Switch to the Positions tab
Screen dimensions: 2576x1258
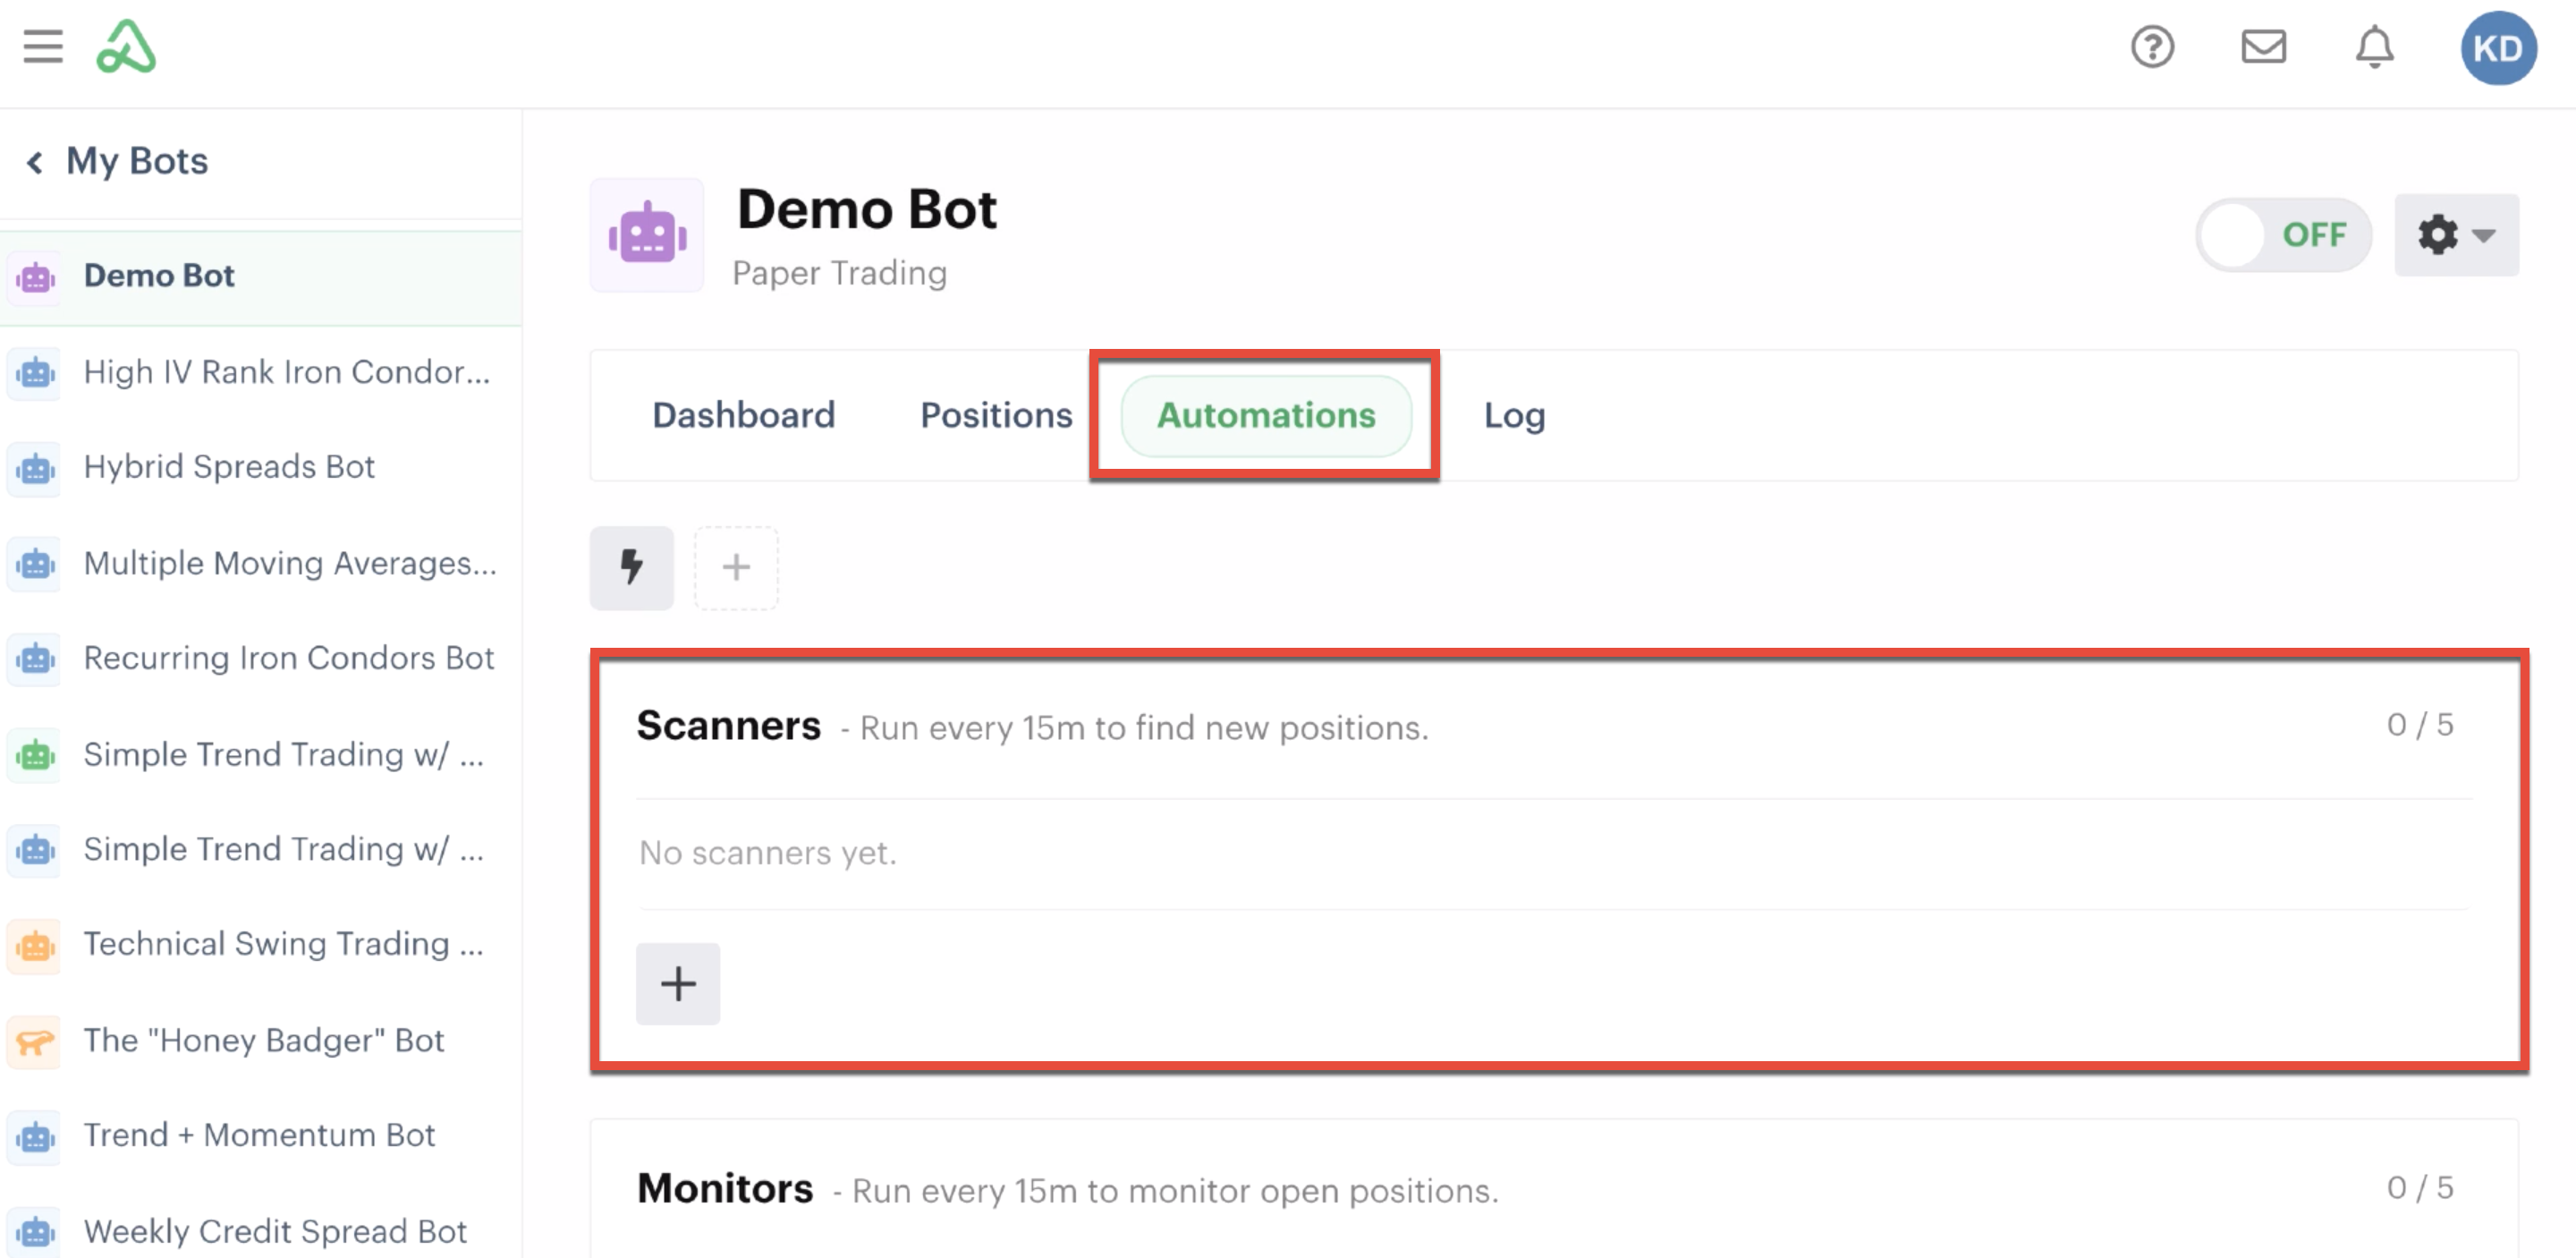click(996, 415)
